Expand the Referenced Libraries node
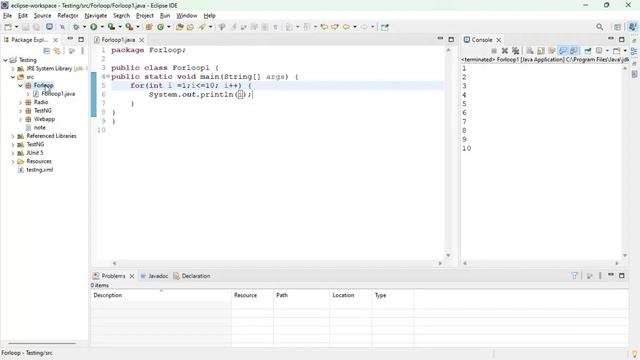The height and width of the screenshot is (360, 640). pyautogui.click(x=13, y=136)
